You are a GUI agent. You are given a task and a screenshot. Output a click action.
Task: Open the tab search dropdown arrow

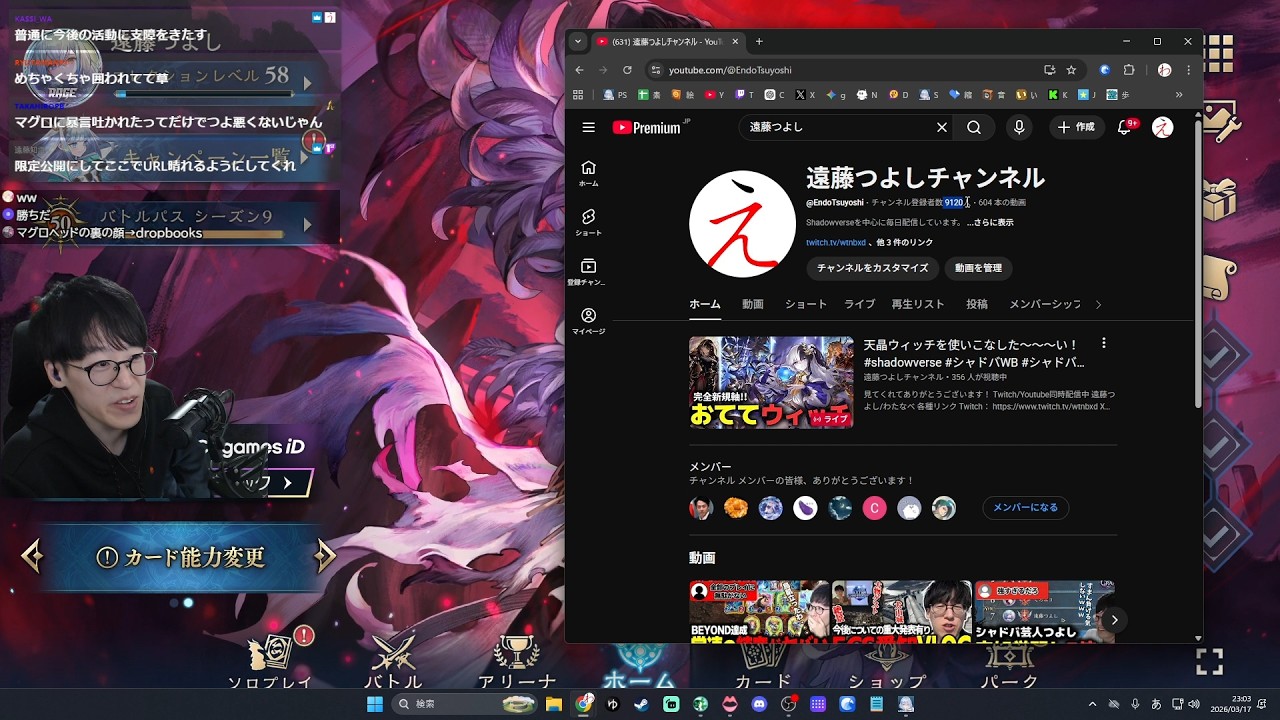[577, 41]
